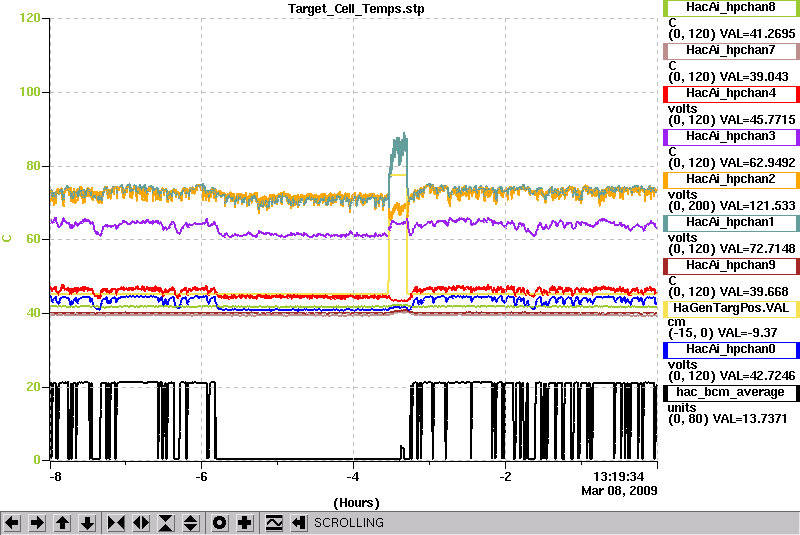Click the VAL=121.533 readout text
Screen dimensions: 800x535
[757, 206]
